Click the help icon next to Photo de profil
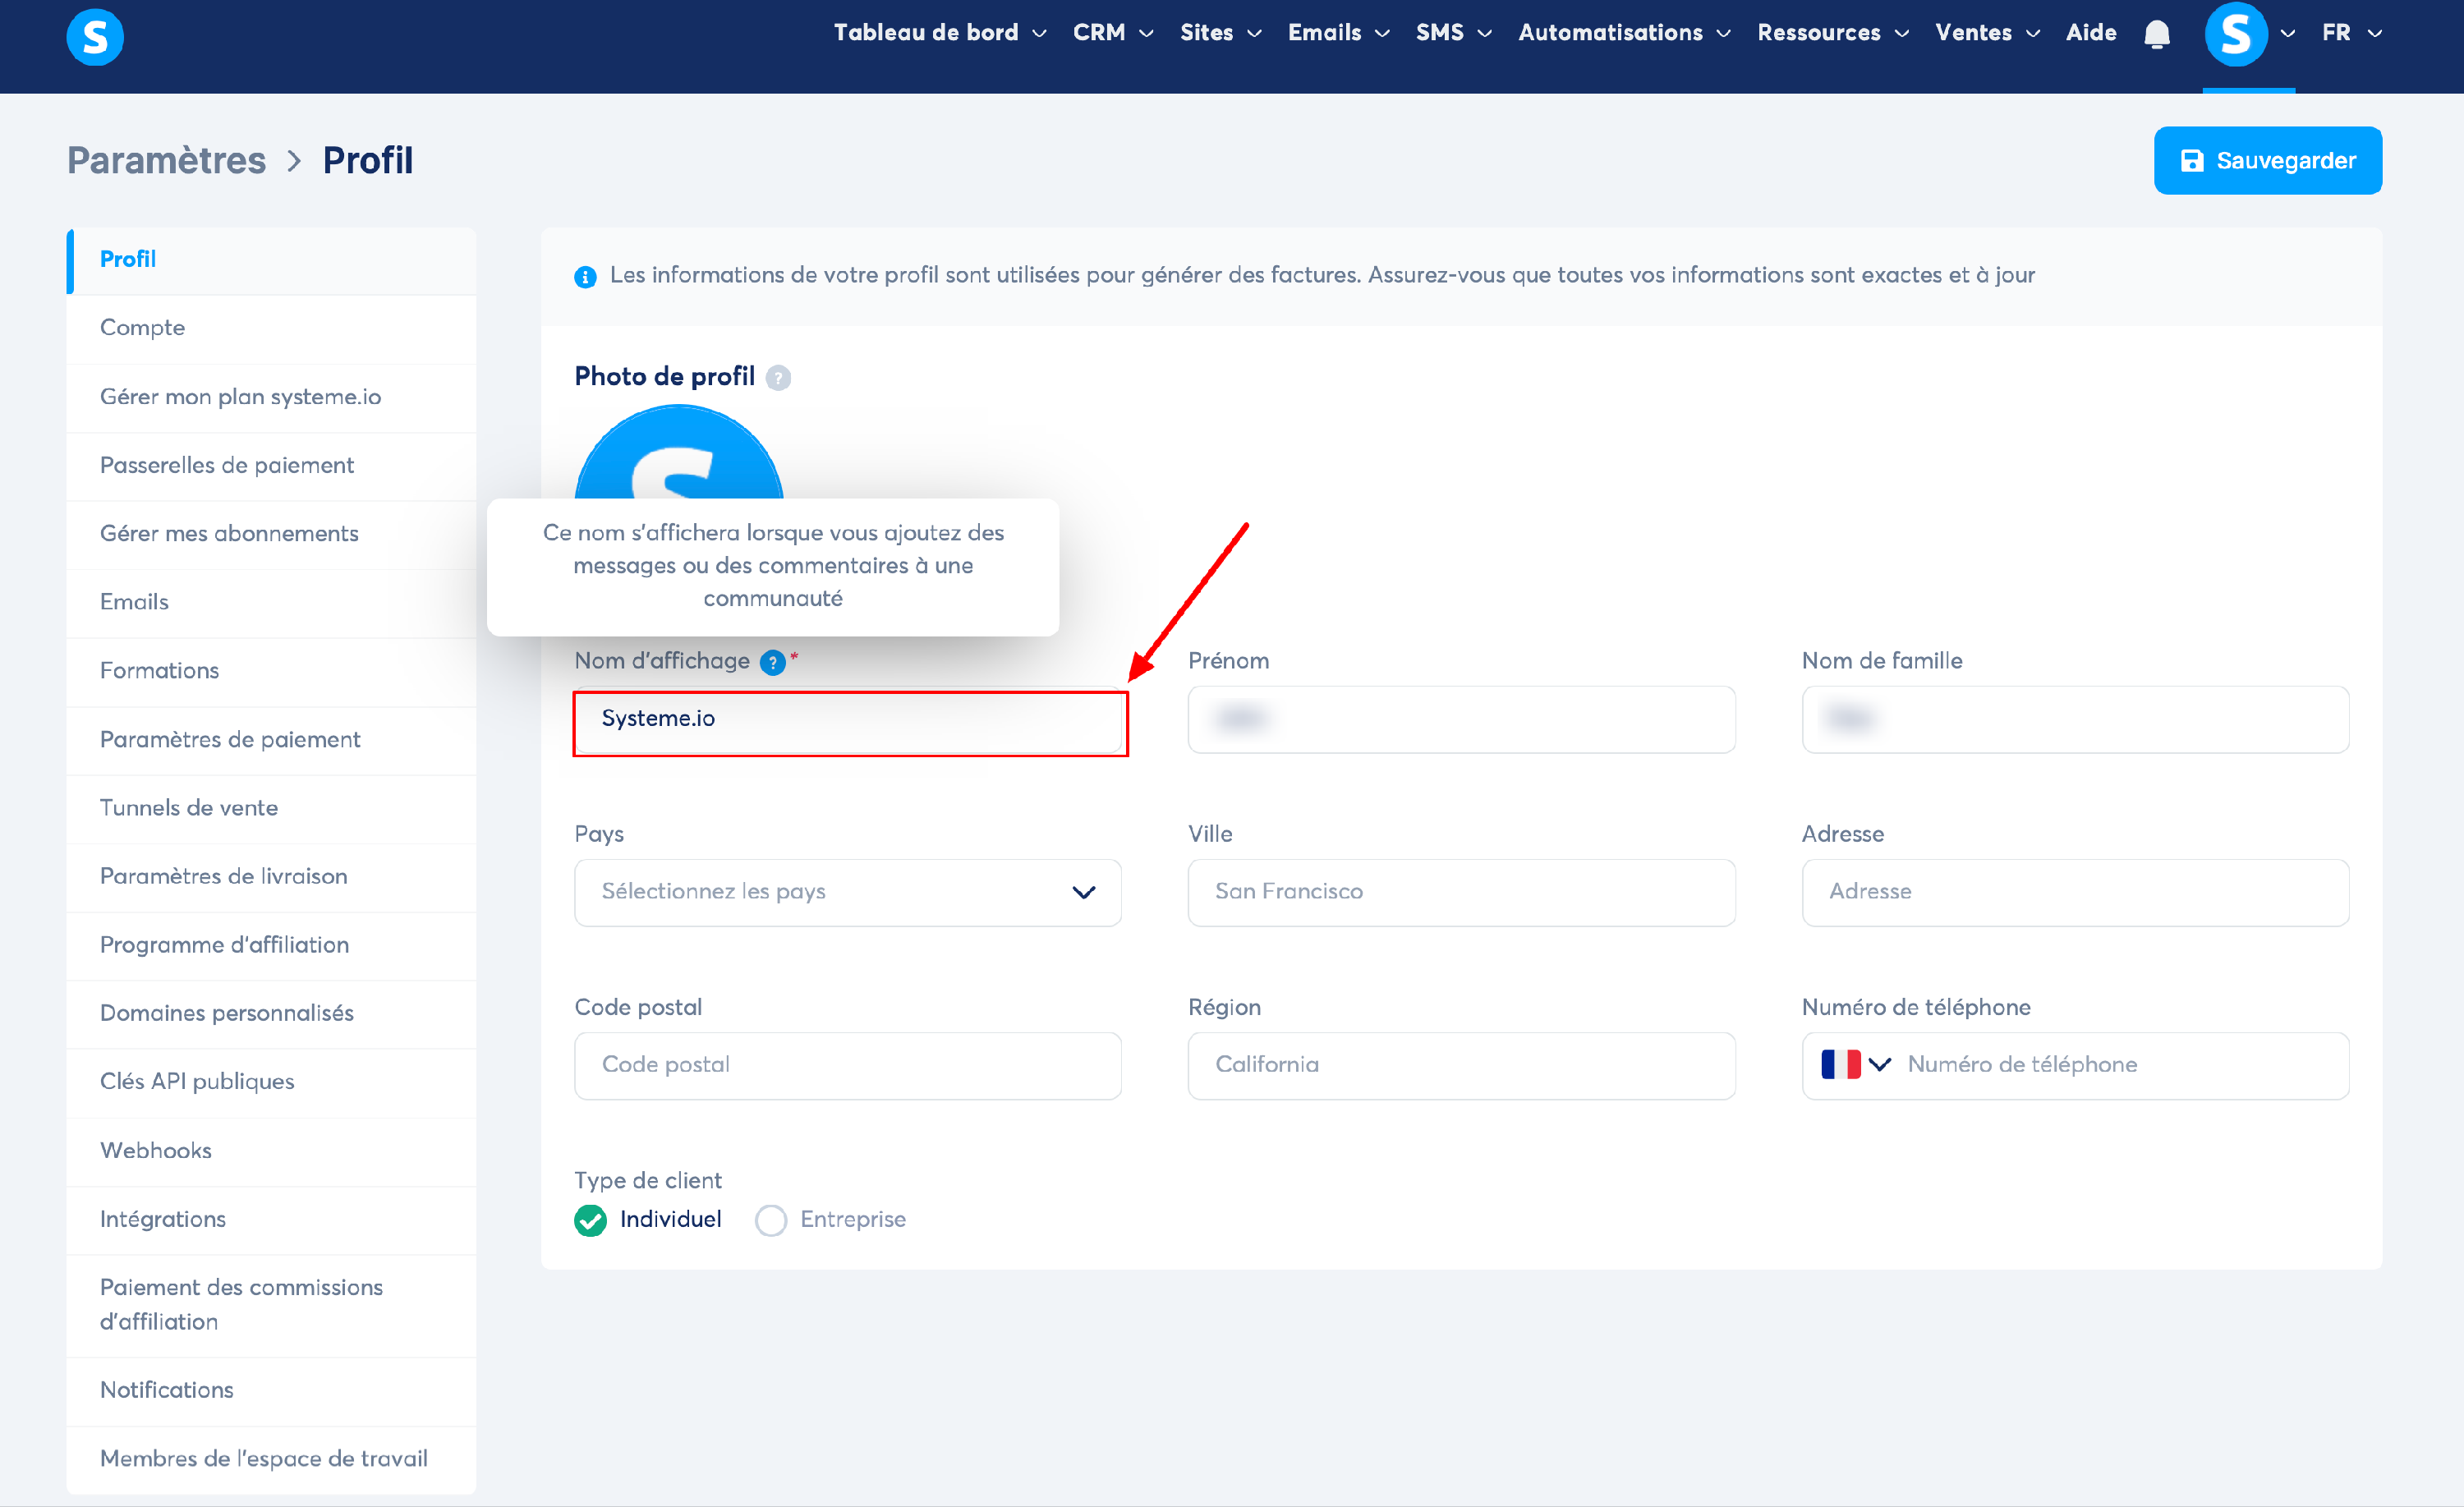Screen dimensions: 2464x1507 [x=778, y=378]
